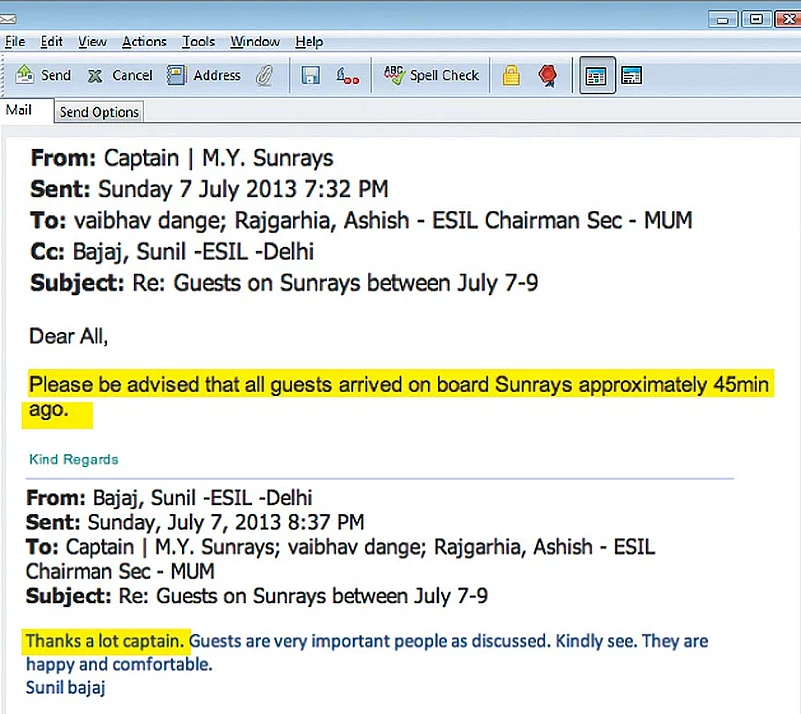The height and width of the screenshot is (714, 801).
Task: Click highlighted 'Thanks a lot captain.' text
Action: coord(105,641)
